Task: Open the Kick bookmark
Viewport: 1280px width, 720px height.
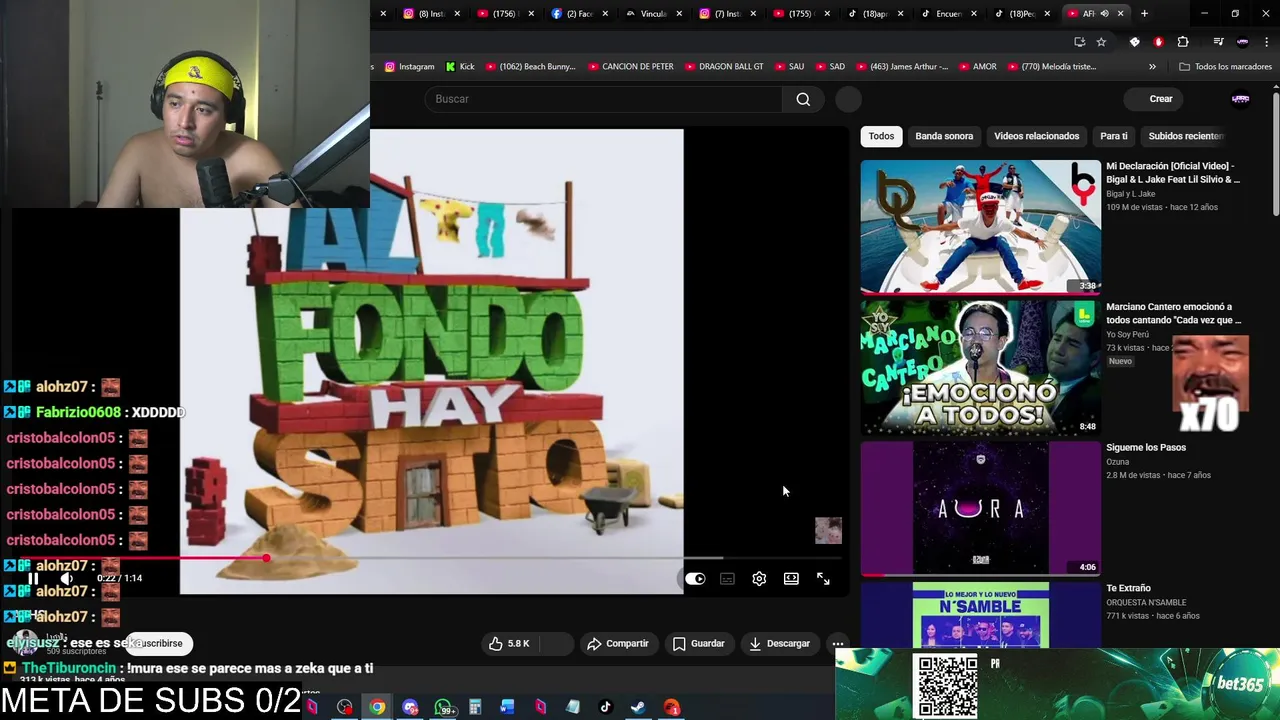Action: coord(460,66)
